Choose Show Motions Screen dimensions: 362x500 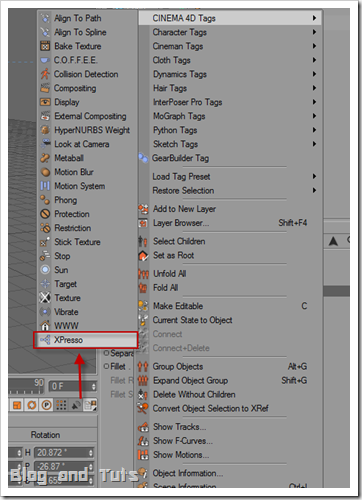click(230, 455)
